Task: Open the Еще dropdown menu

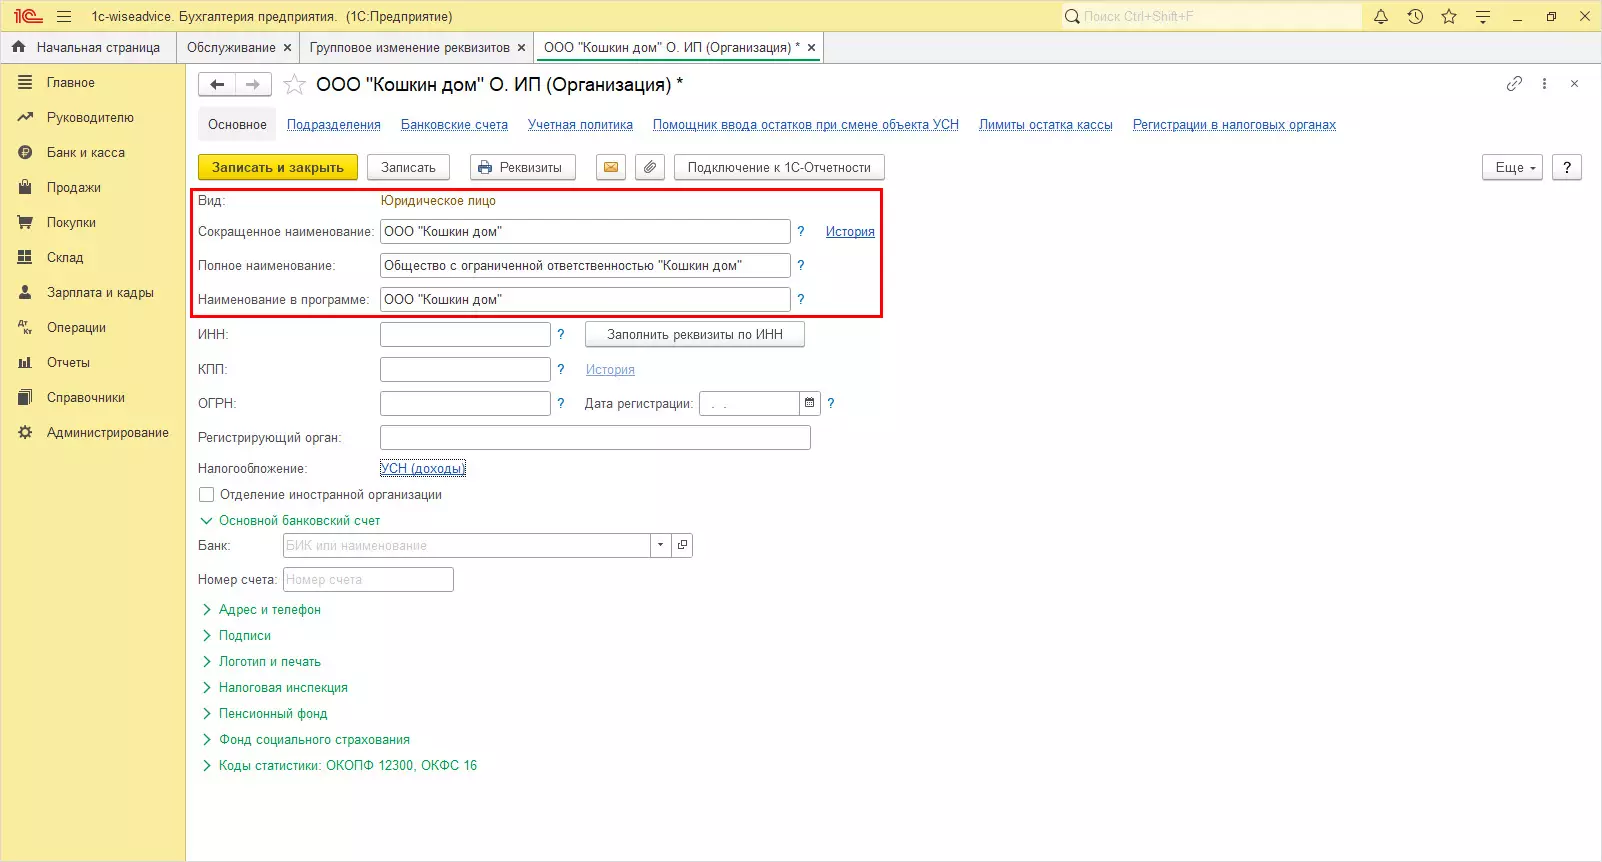Action: (1512, 167)
